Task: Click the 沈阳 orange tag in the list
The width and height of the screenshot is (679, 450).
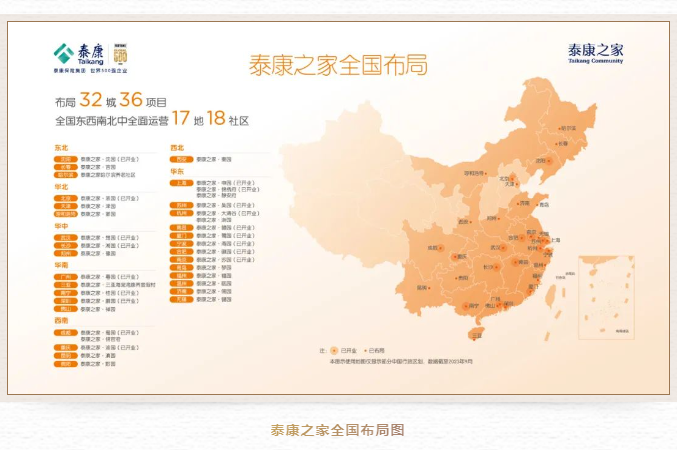Action: [x=66, y=159]
